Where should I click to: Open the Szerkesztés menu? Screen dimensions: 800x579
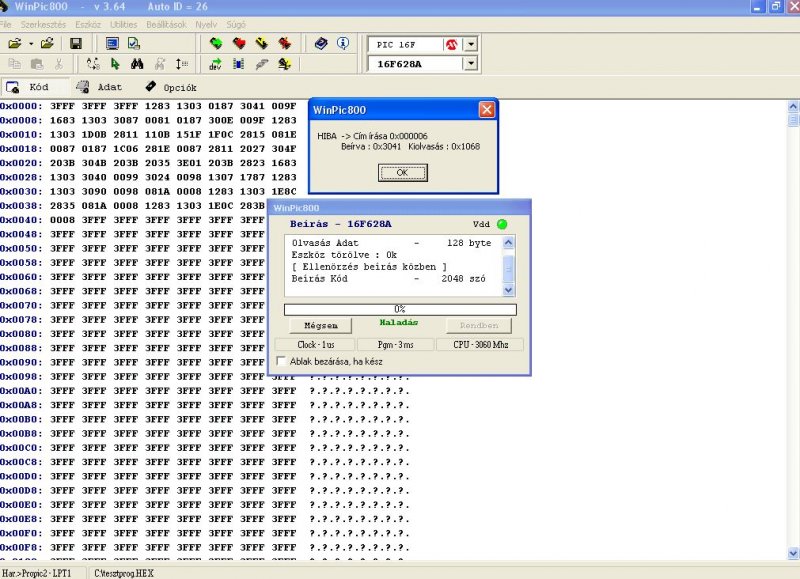[43, 24]
